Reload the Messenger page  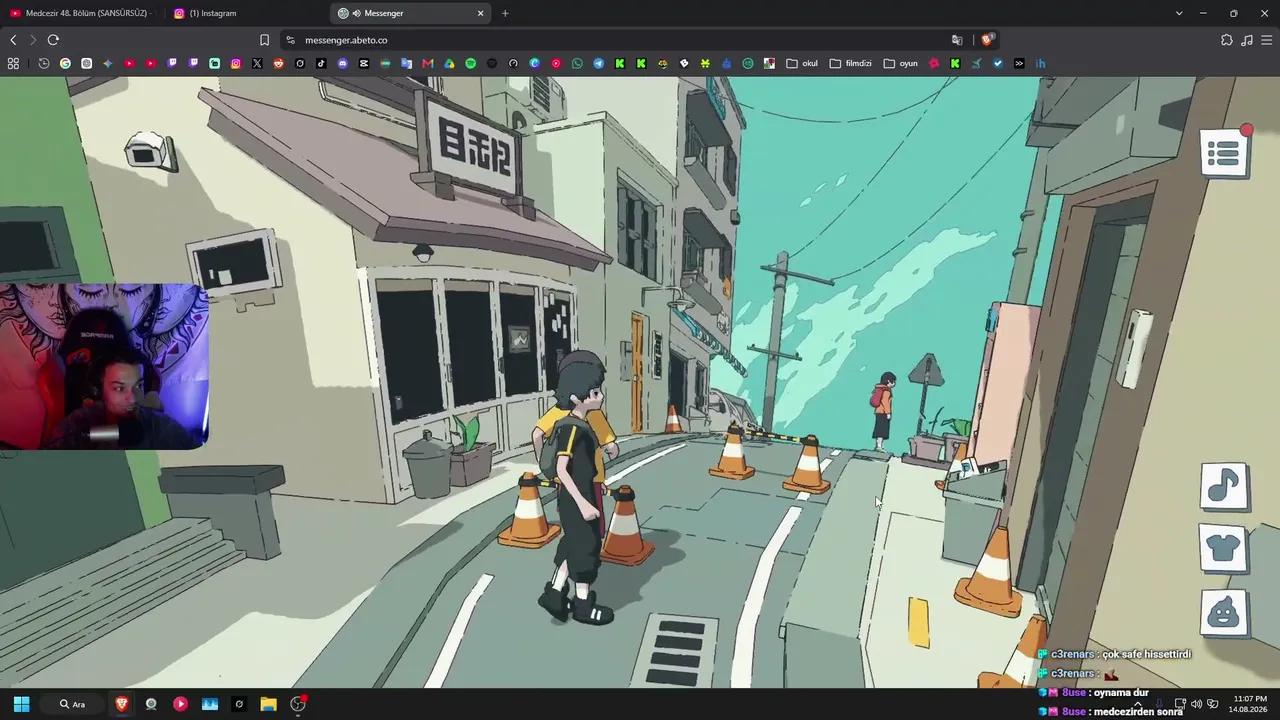click(53, 40)
